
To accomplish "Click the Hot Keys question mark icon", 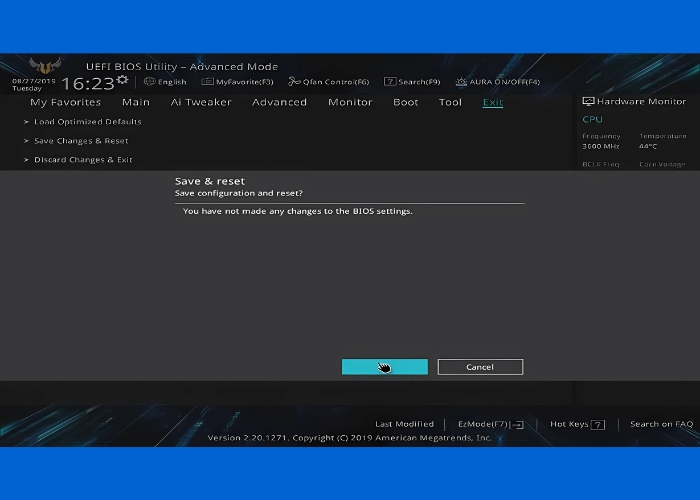I will [598, 424].
